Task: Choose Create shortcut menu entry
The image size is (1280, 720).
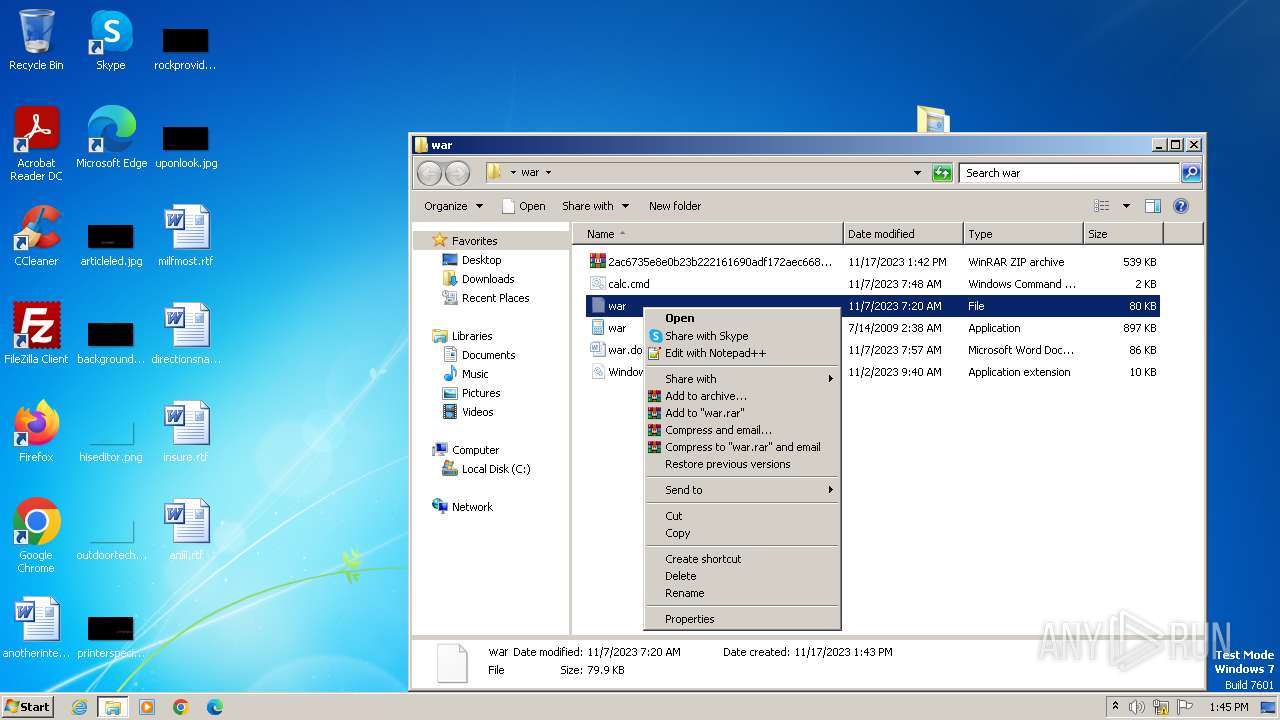Action: 741,559
